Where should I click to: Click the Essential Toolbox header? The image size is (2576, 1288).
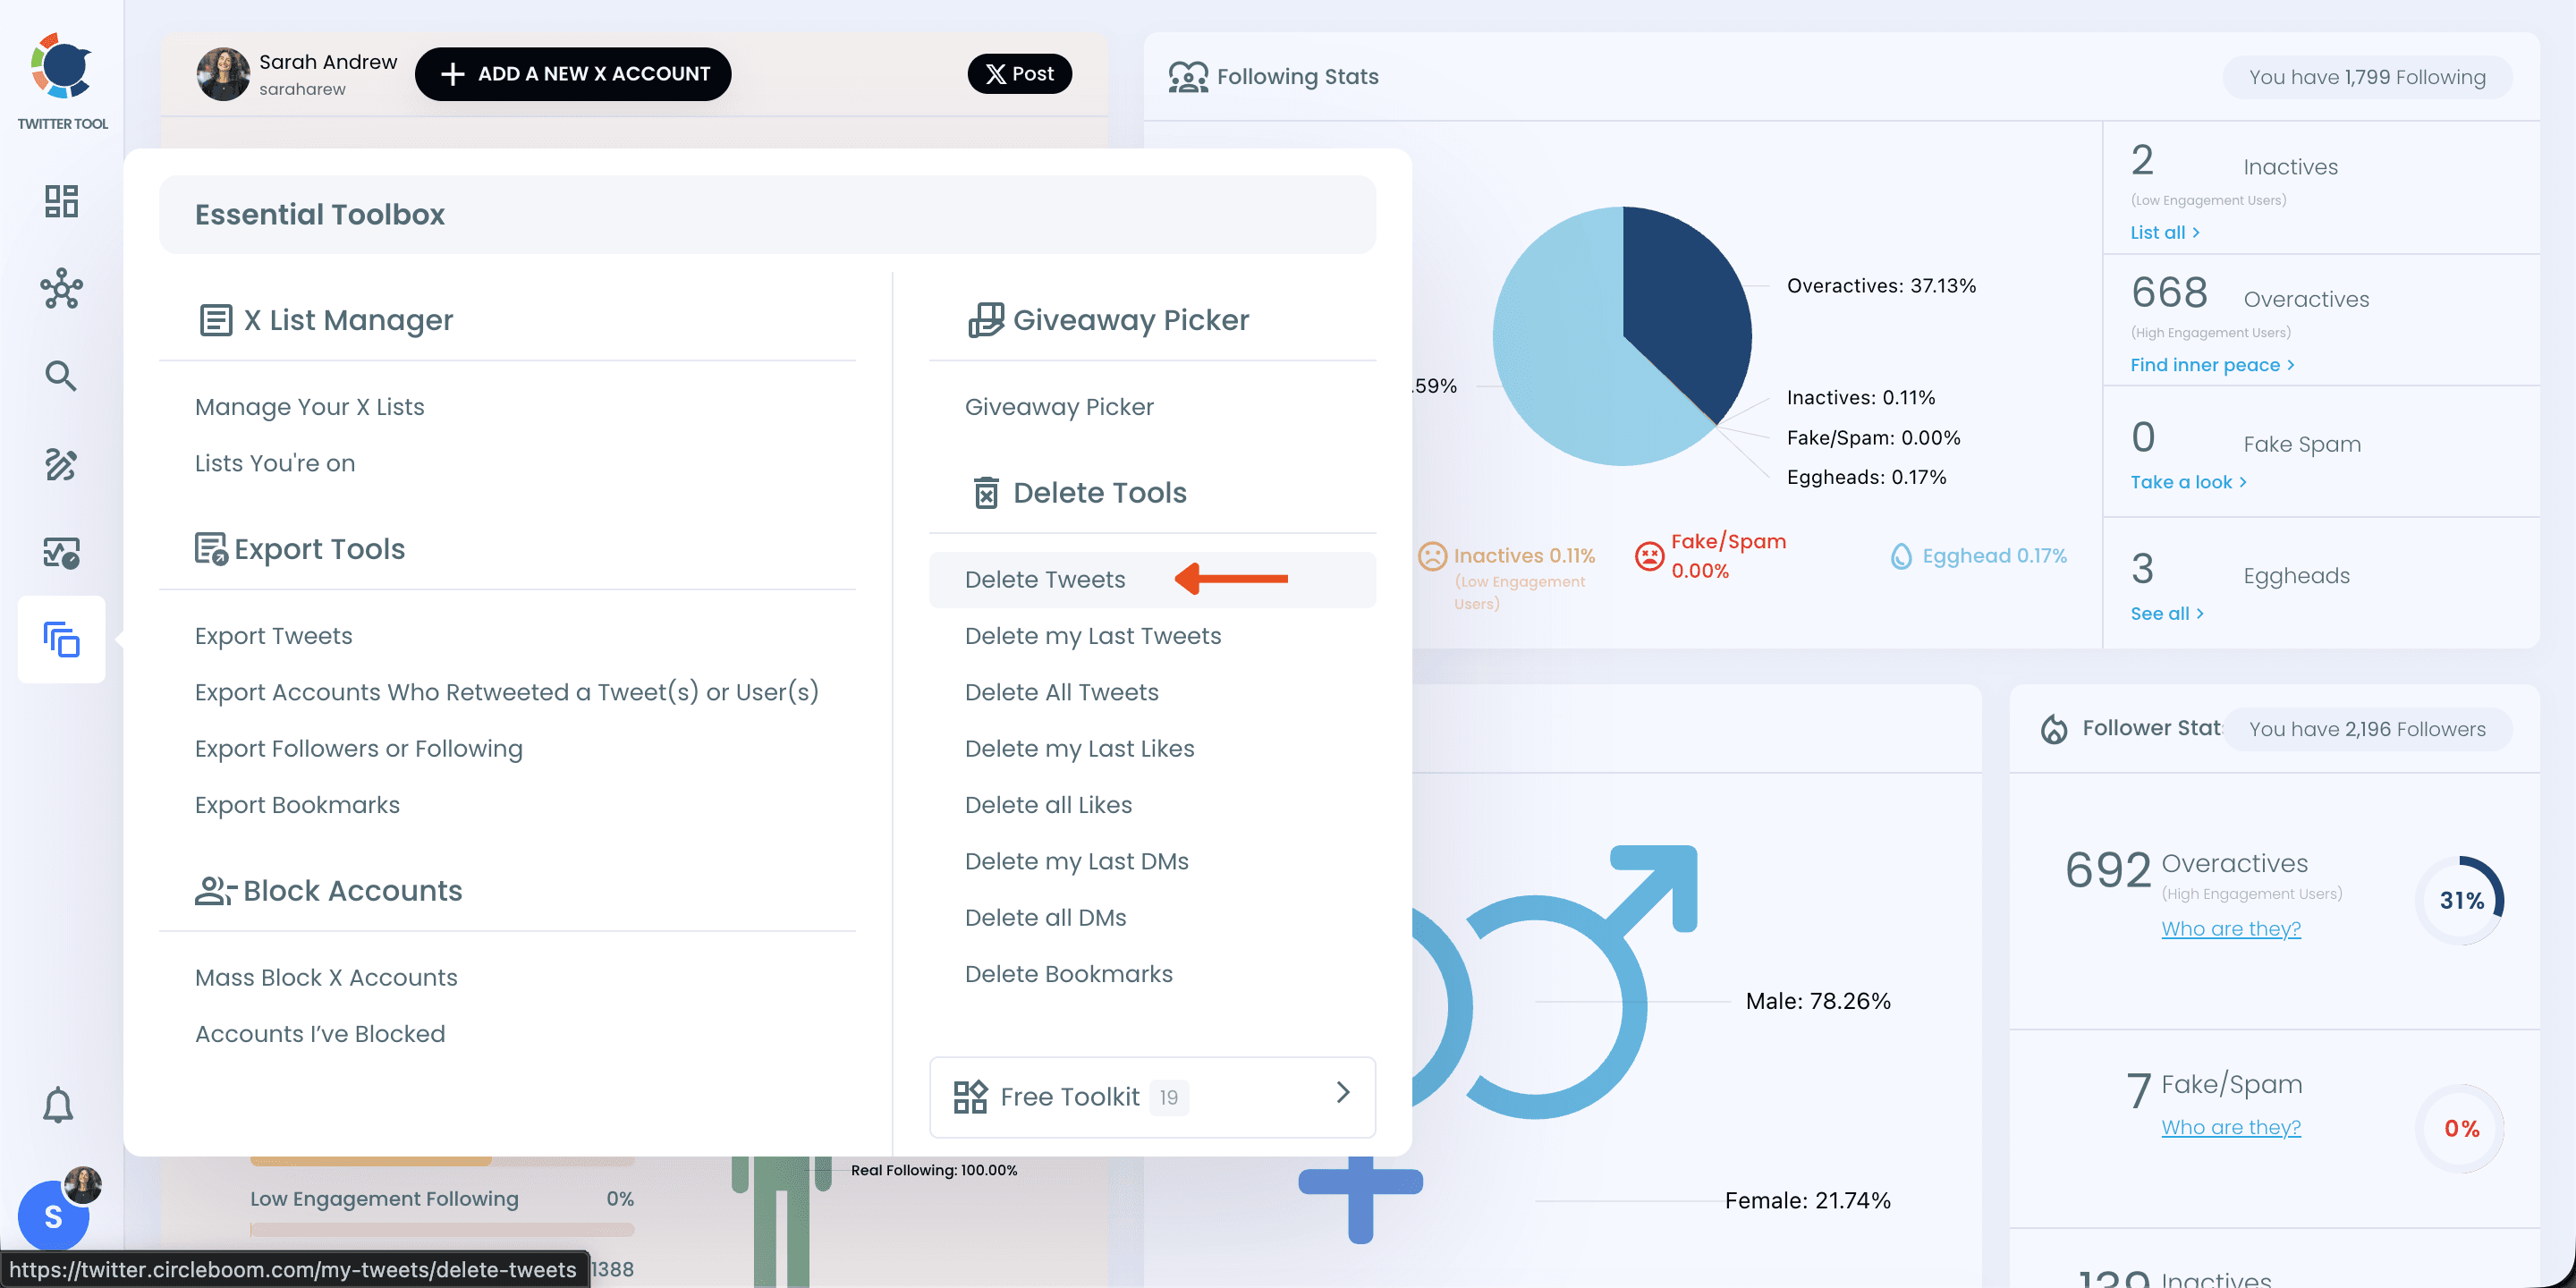[x=767, y=215]
